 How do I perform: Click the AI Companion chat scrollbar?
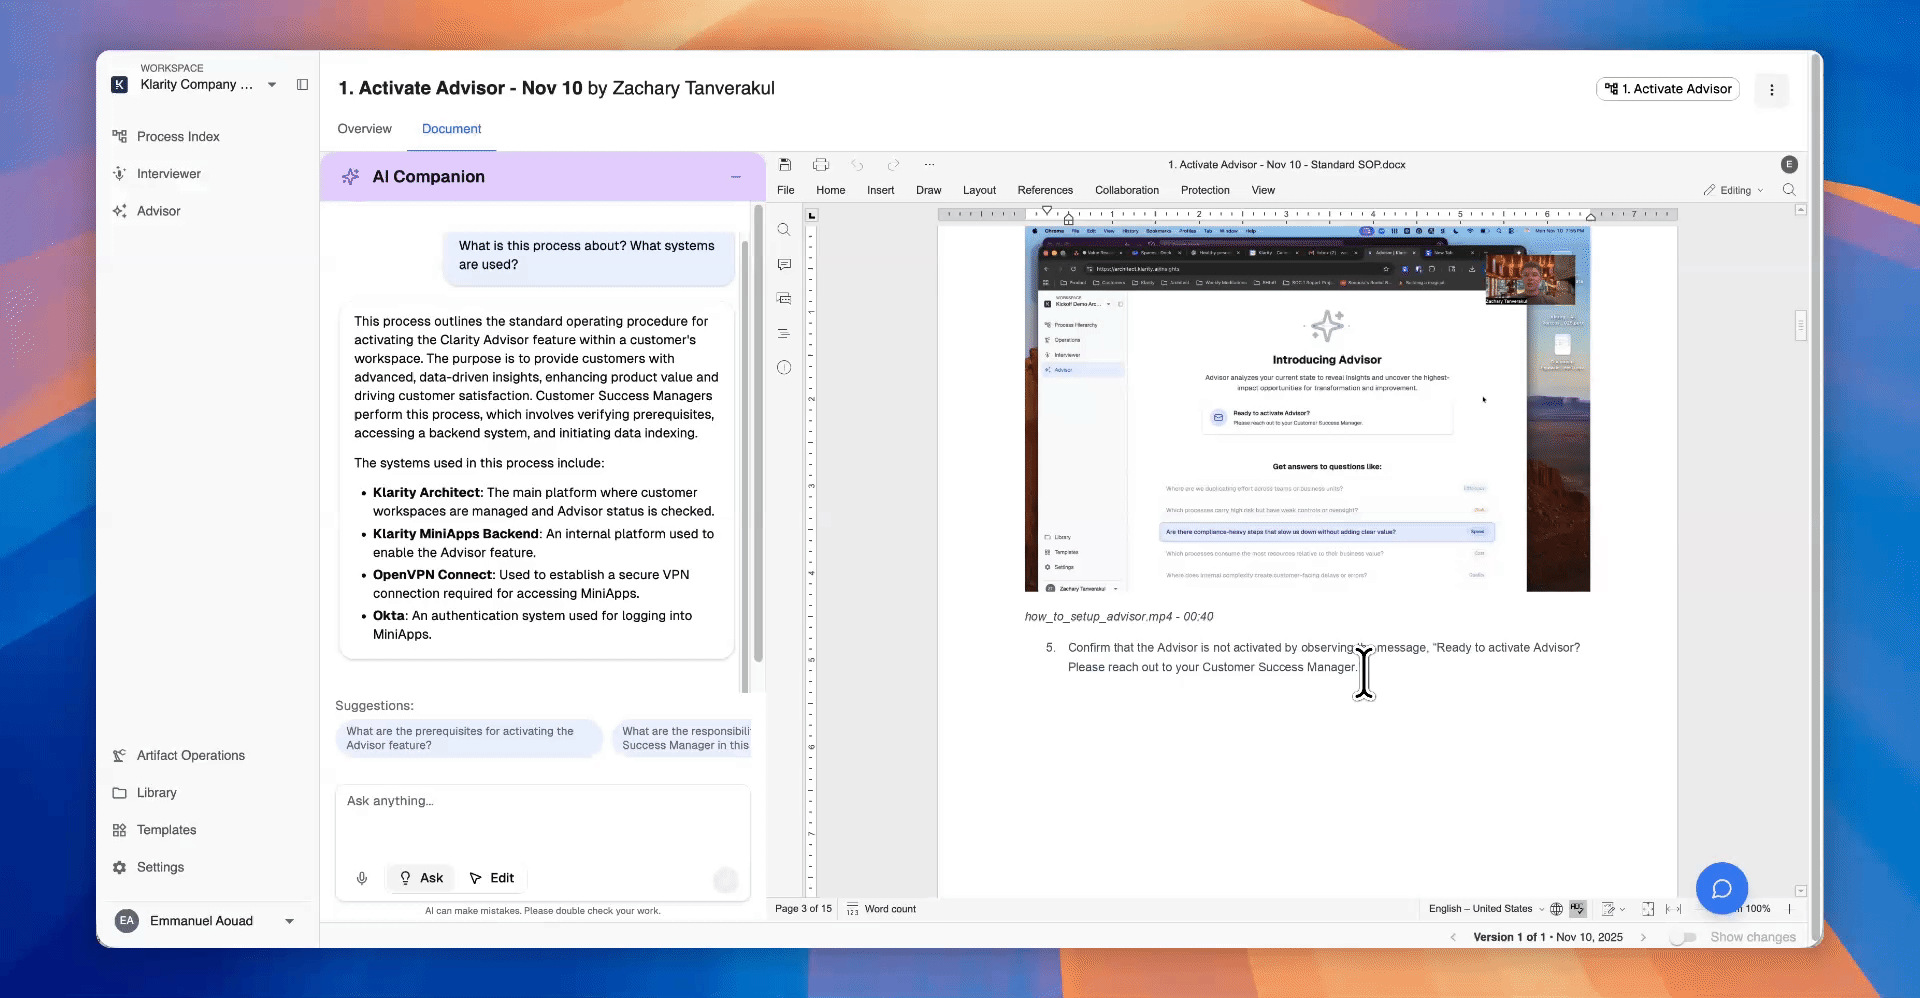click(x=758, y=433)
